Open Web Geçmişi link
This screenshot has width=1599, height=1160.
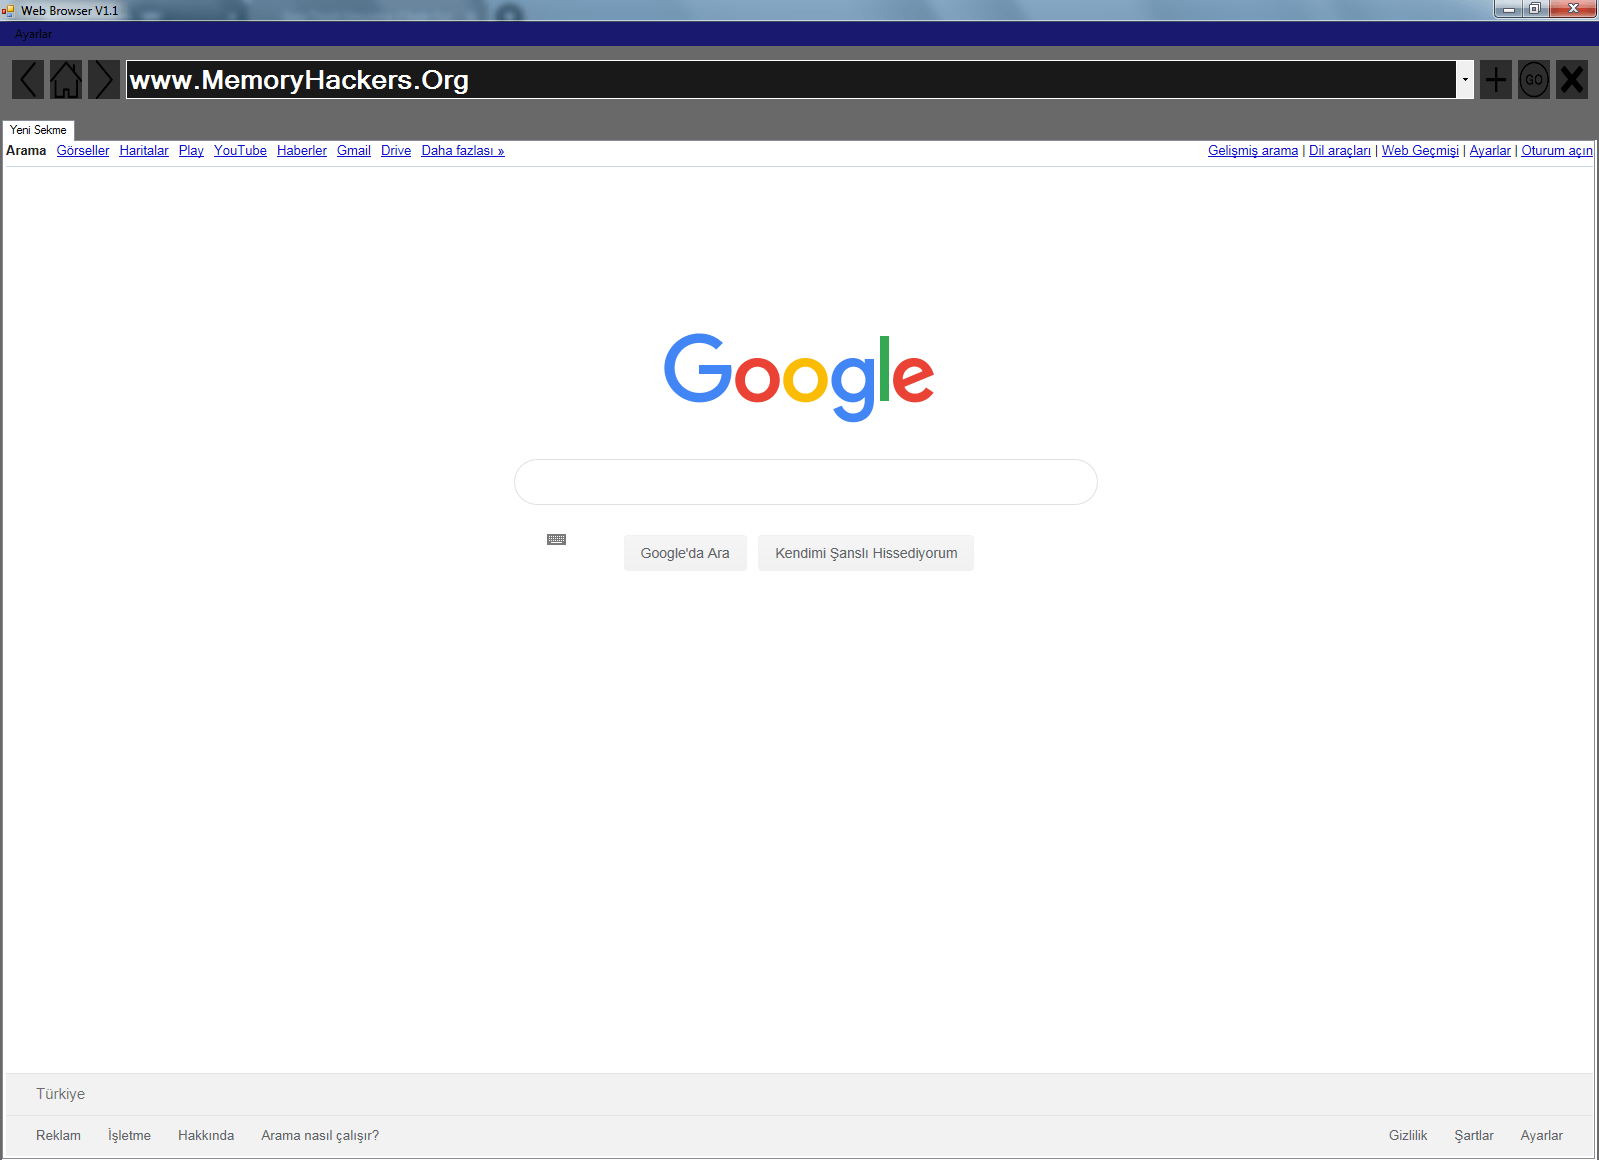pyautogui.click(x=1420, y=151)
